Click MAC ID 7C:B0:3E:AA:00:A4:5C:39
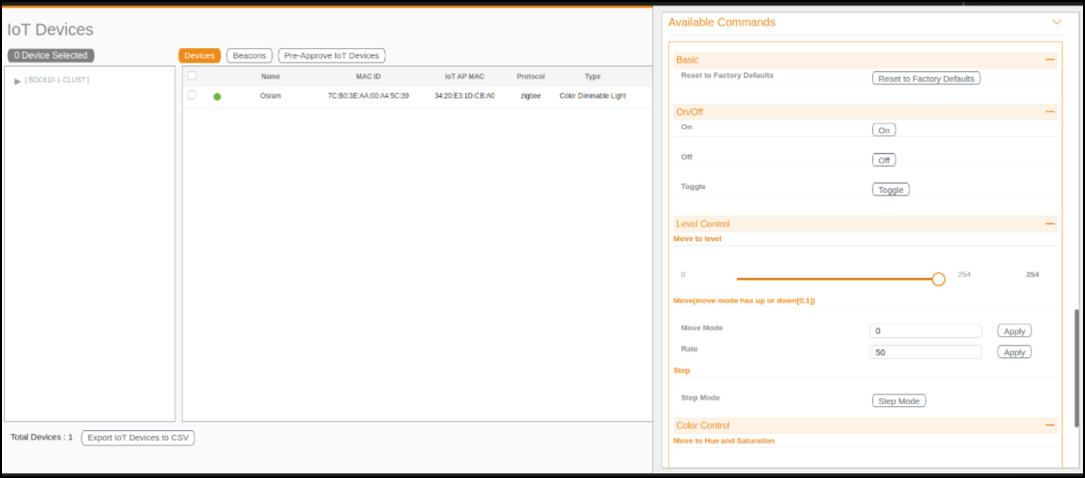 pos(368,96)
